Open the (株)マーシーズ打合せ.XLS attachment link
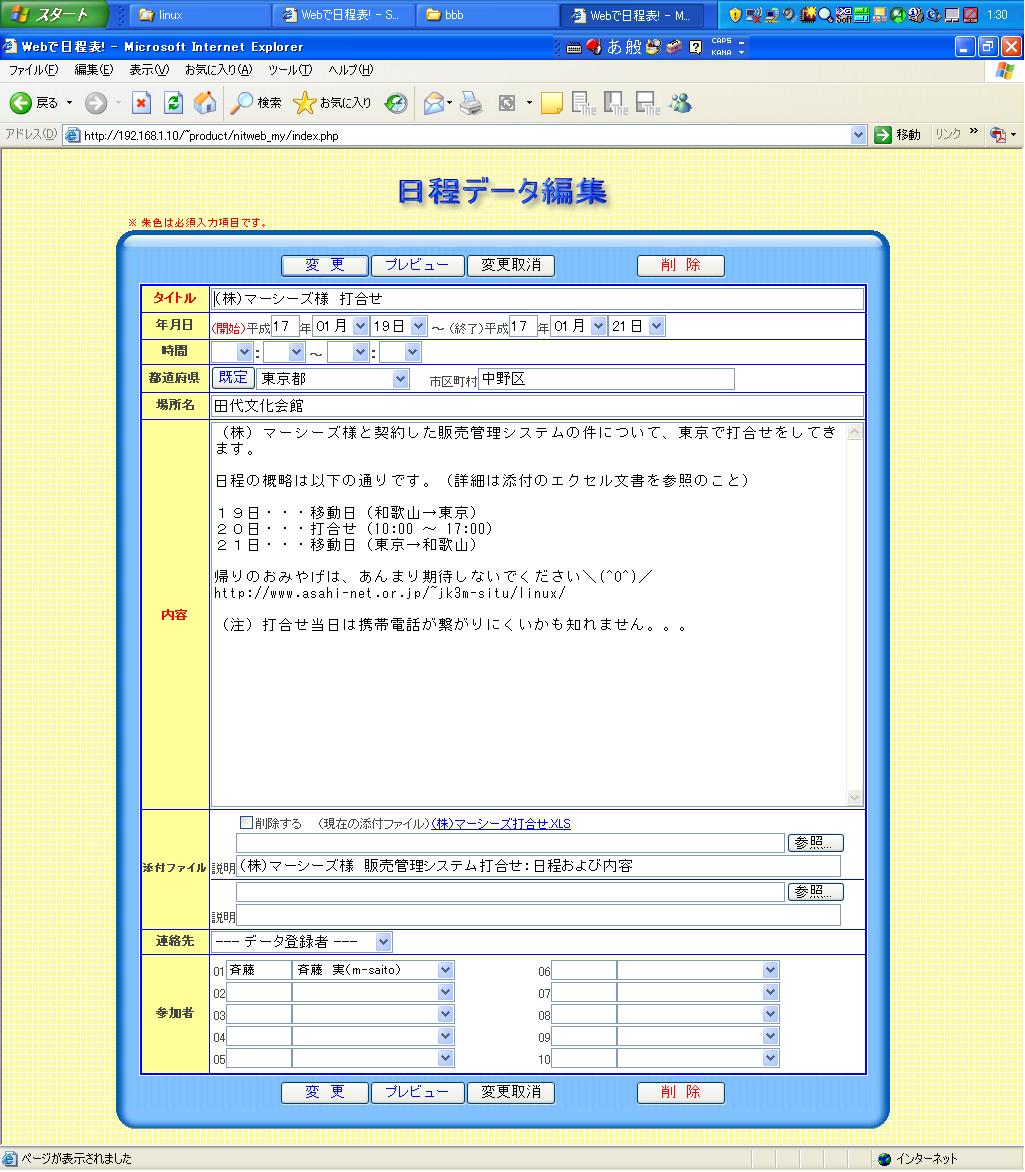 click(x=501, y=824)
